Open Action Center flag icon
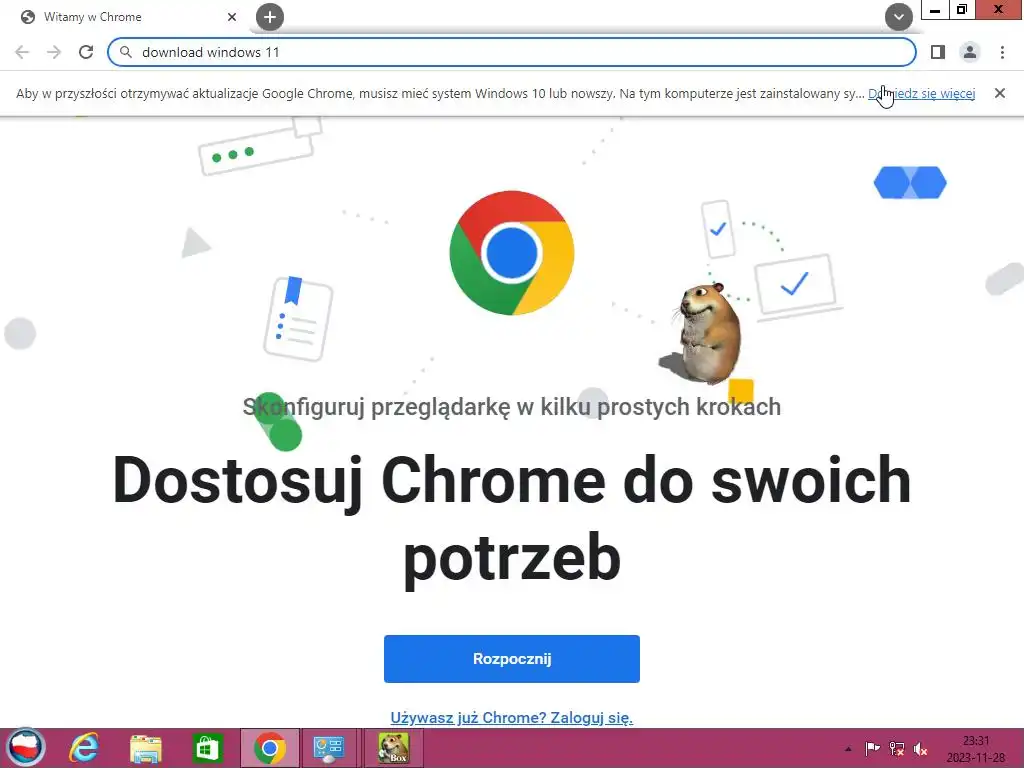This screenshot has height=768, width=1024. click(x=872, y=749)
